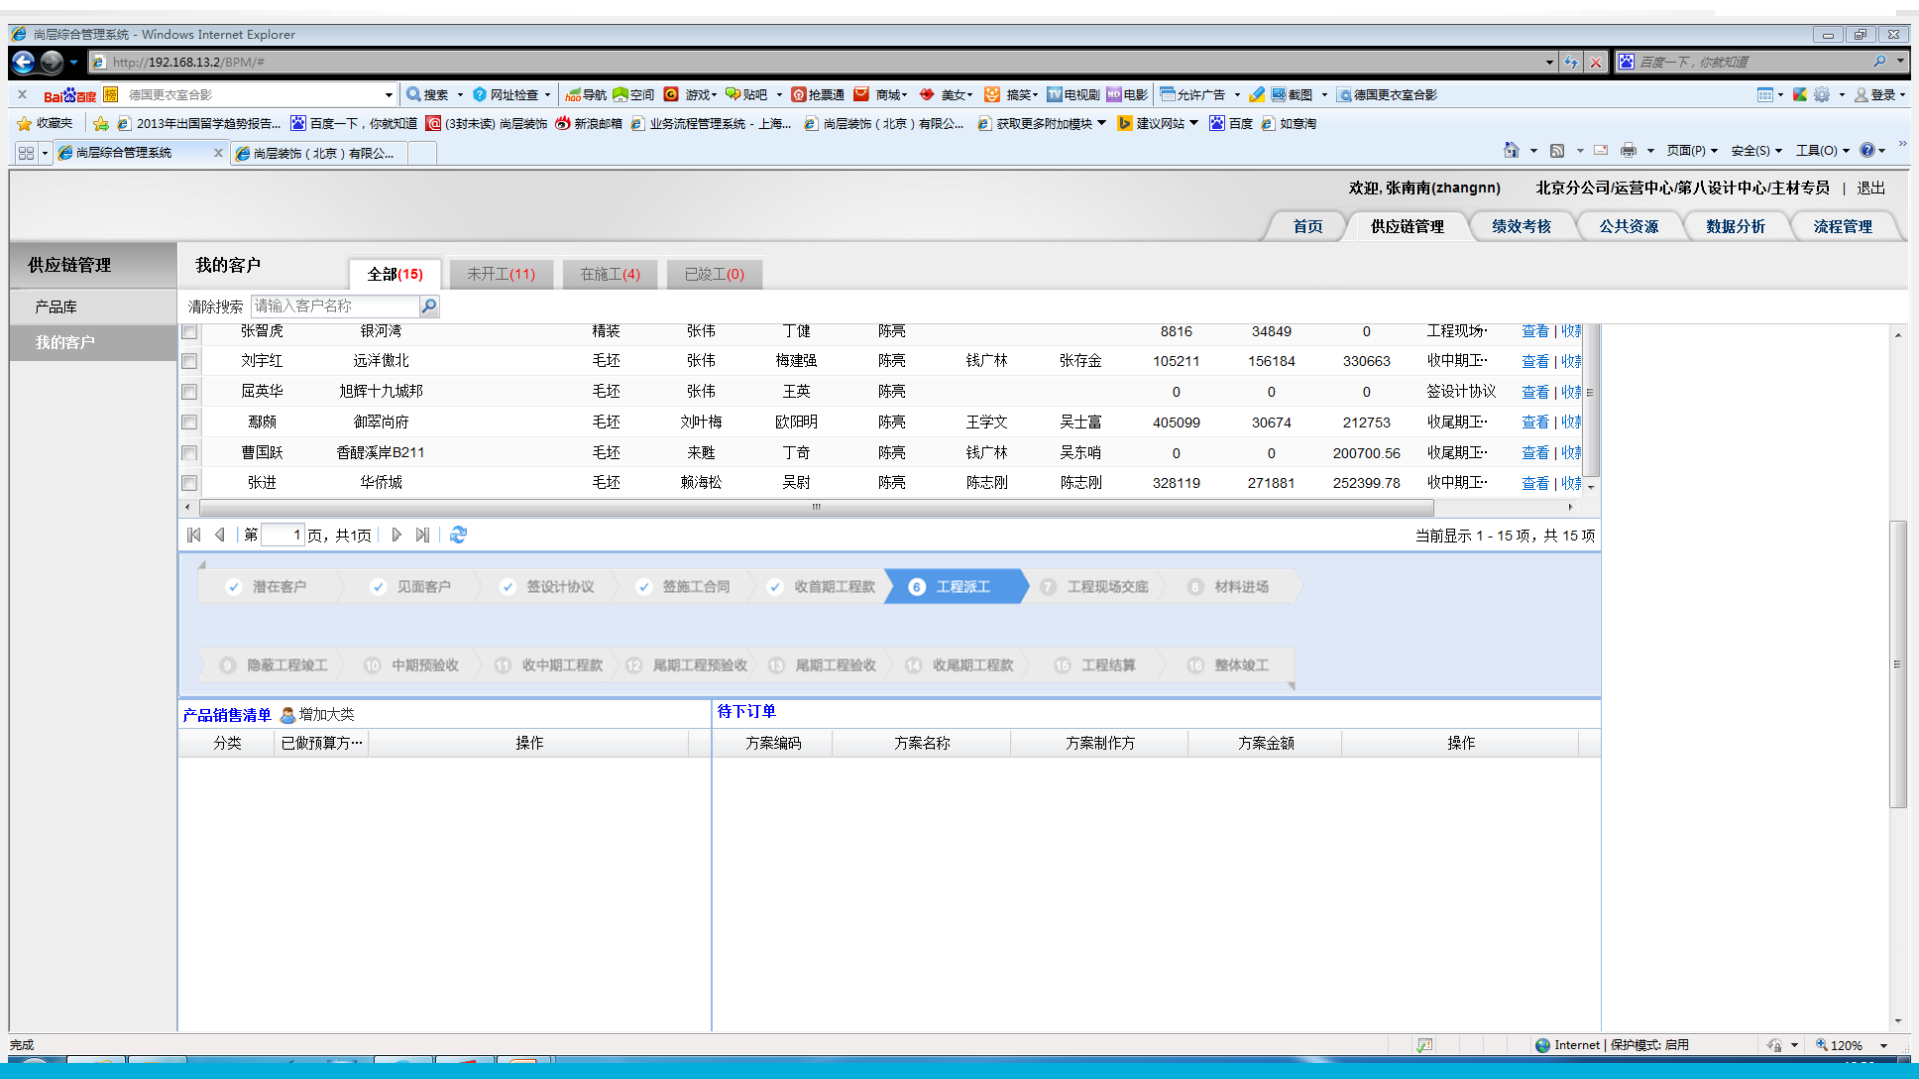Click the page number input field
The height and width of the screenshot is (1079, 1919).
tap(283, 535)
